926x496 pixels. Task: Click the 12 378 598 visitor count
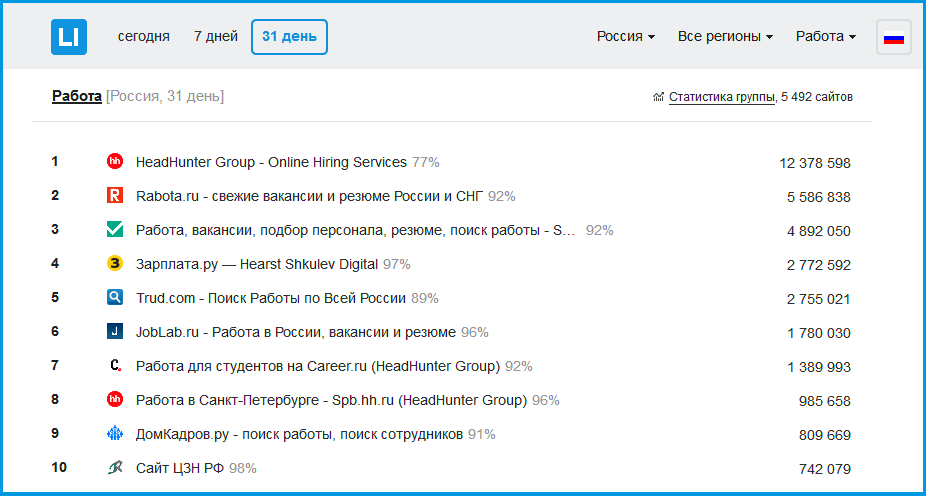[815, 164]
